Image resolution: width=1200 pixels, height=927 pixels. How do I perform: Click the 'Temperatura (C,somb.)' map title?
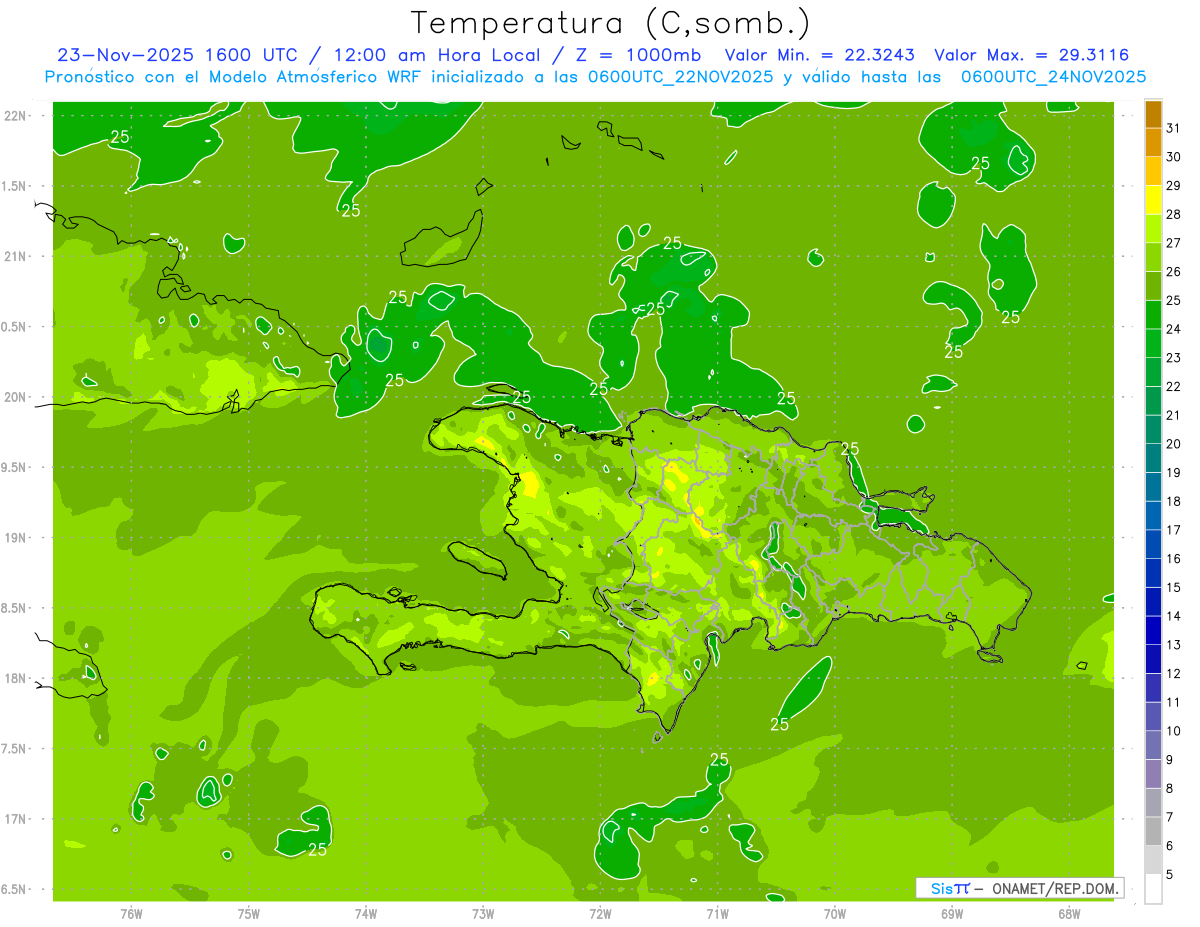[610, 23]
